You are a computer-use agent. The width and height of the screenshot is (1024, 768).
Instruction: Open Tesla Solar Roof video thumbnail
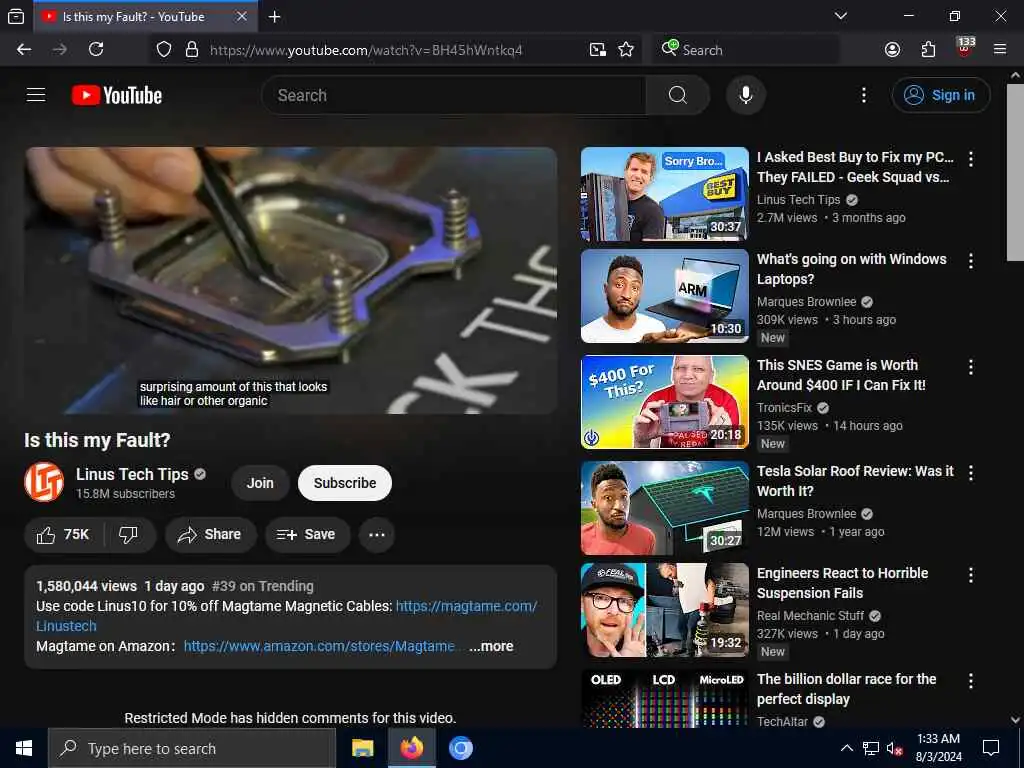[x=665, y=507]
